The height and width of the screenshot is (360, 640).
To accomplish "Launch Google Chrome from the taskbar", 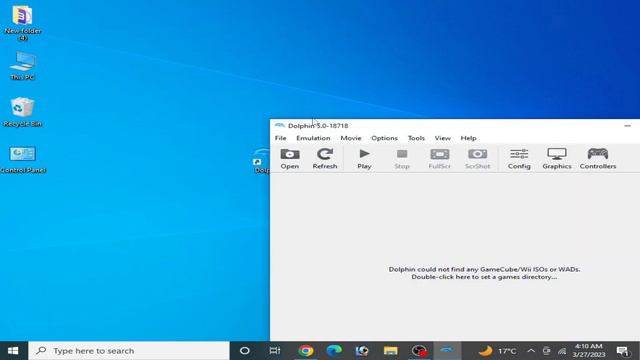I will point(306,351).
